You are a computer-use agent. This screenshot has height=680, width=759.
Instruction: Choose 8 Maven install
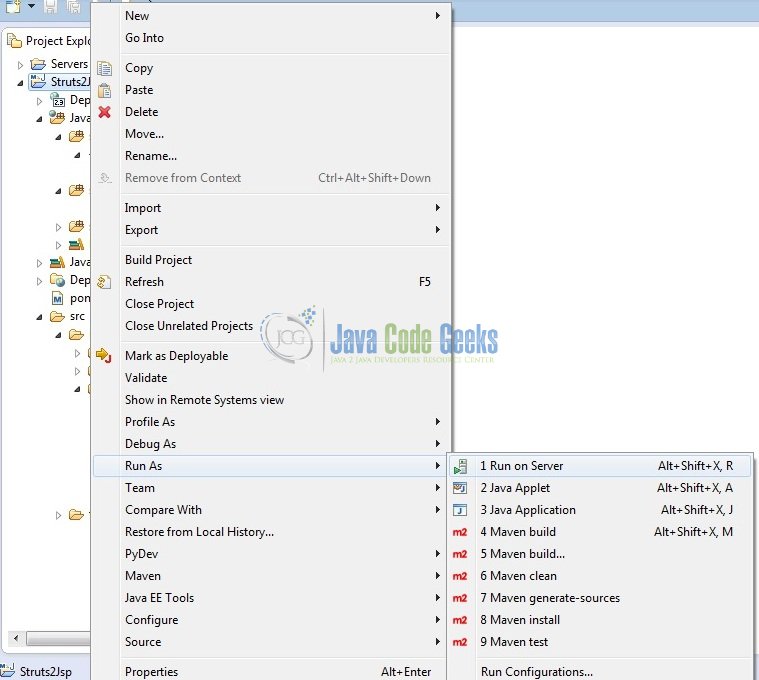[600, 620]
